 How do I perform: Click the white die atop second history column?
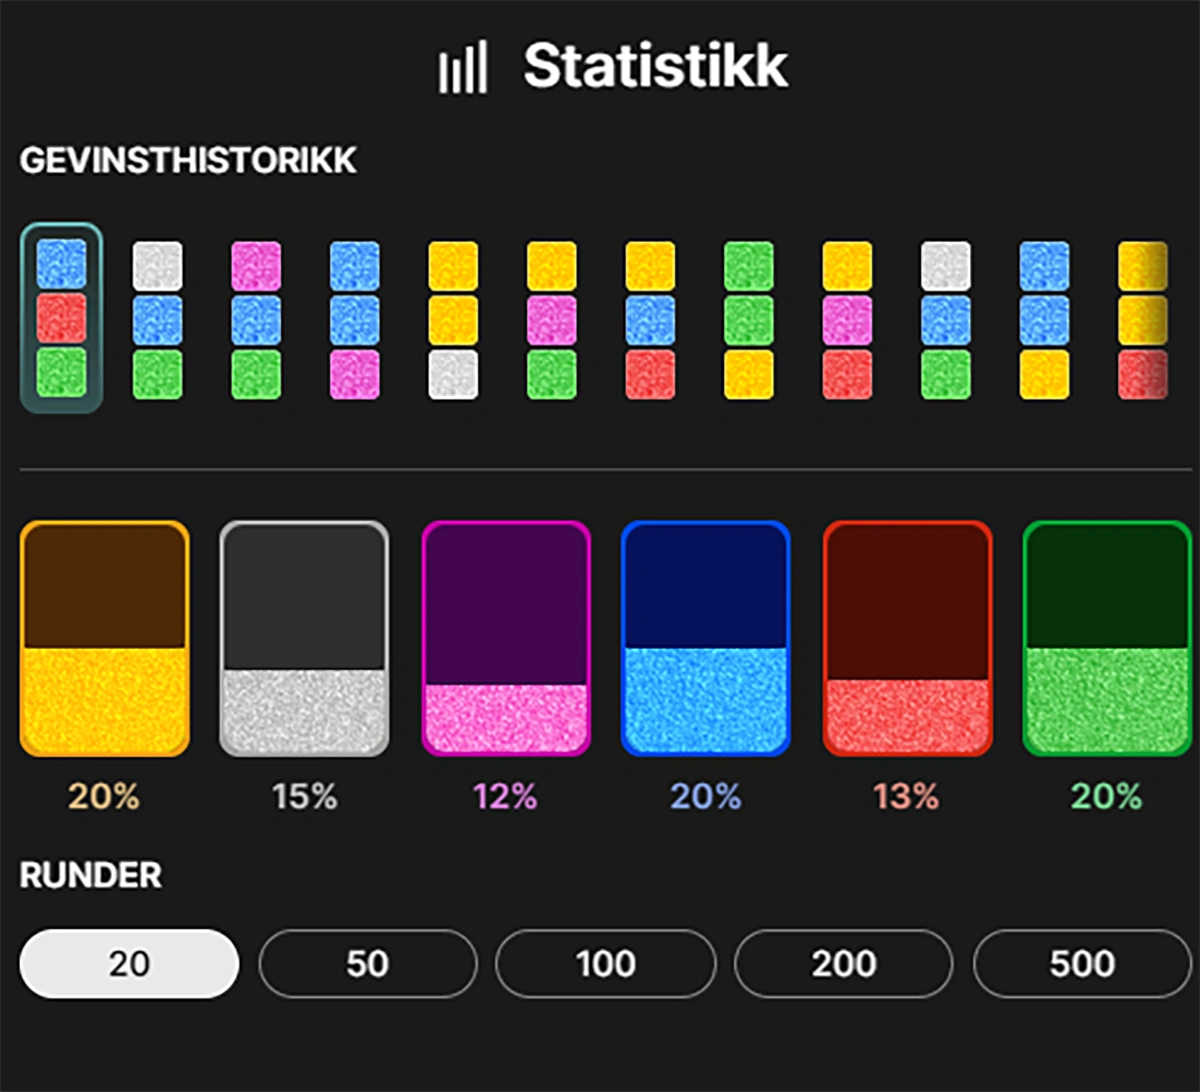pos(158,266)
